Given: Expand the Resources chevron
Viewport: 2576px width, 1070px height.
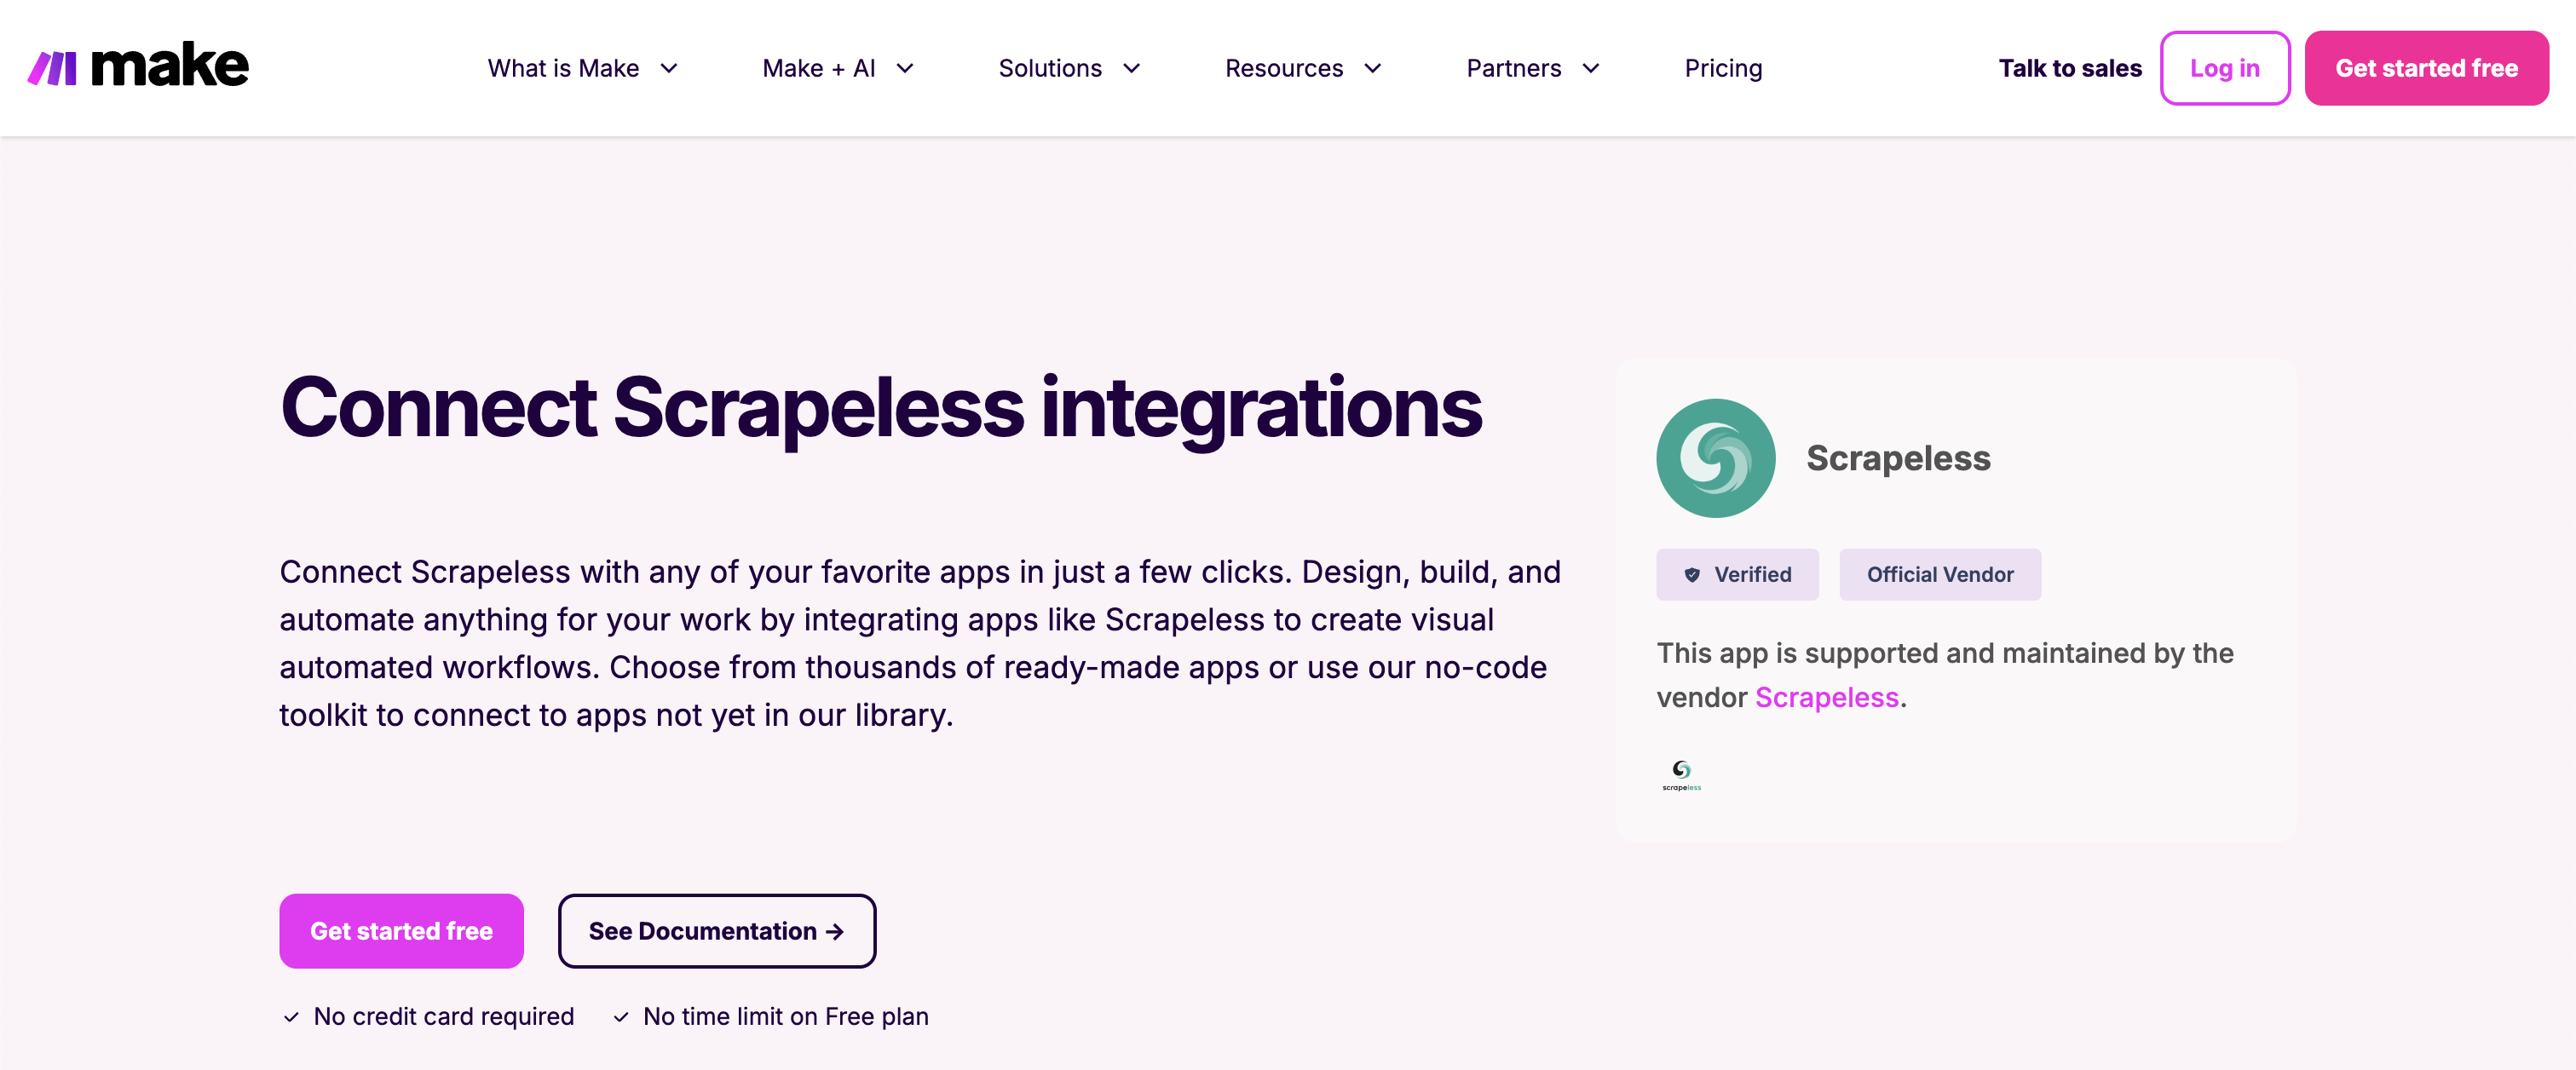Looking at the screenshot, I should (x=1373, y=69).
